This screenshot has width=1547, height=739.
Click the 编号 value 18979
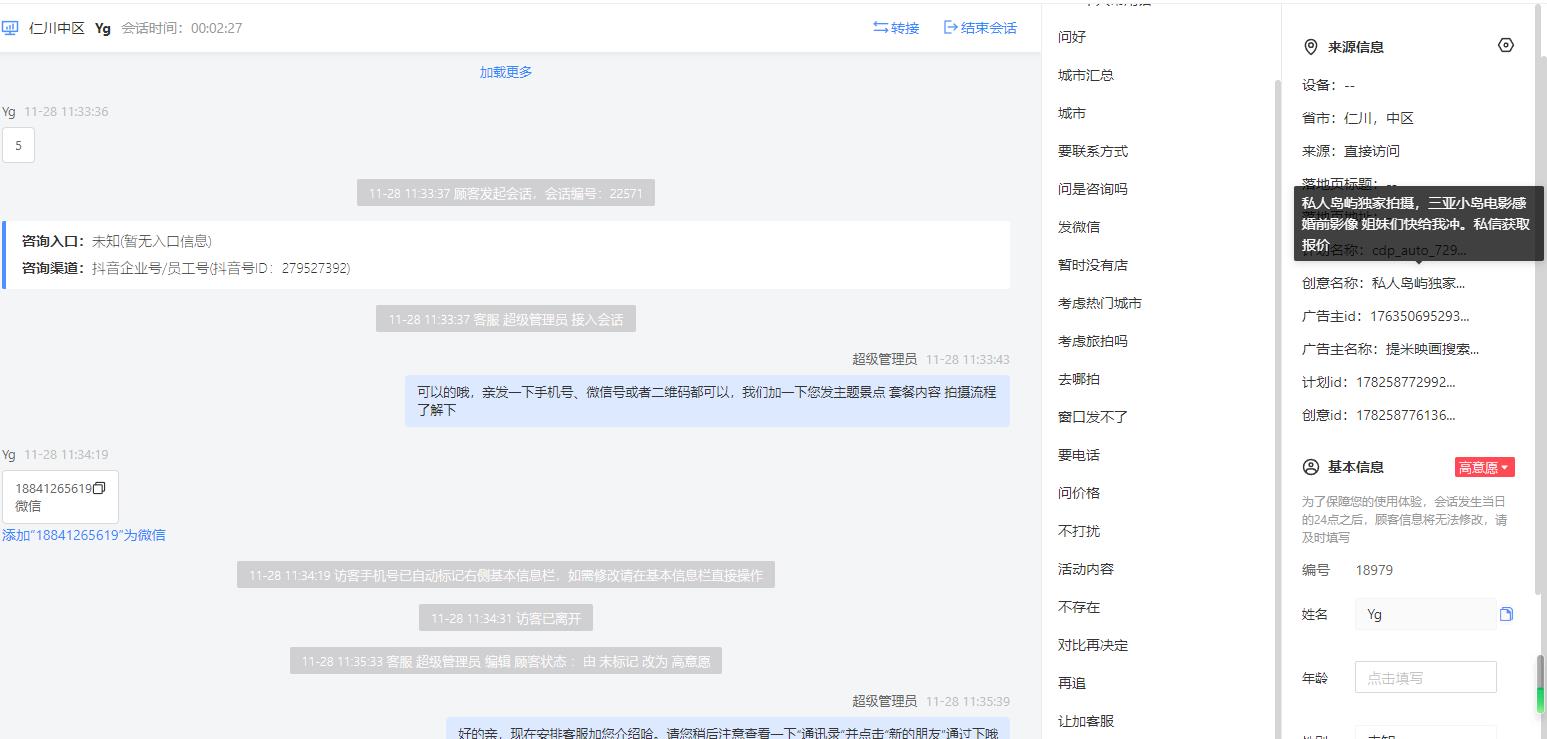pyautogui.click(x=1374, y=570)
